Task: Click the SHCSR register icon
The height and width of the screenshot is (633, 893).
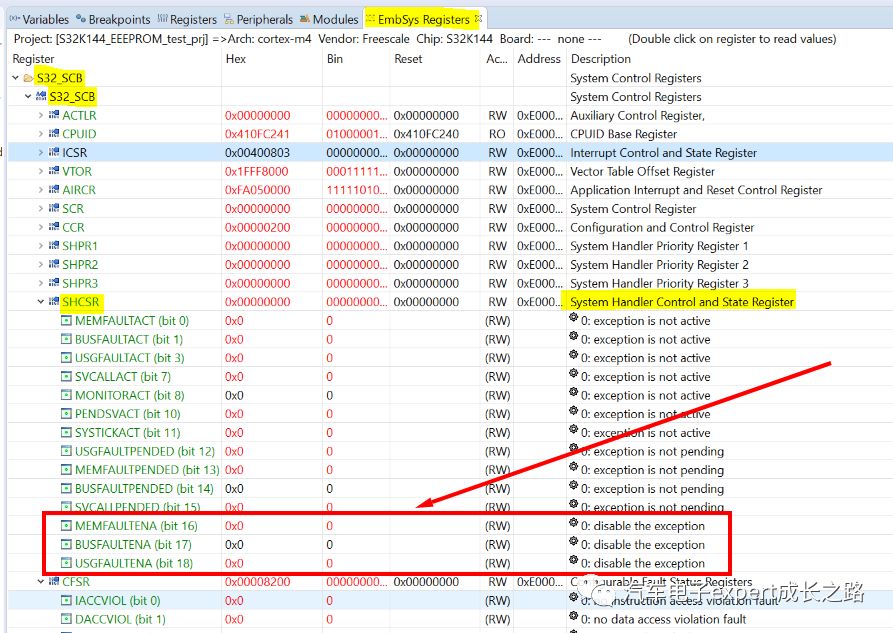Action: 54,301
